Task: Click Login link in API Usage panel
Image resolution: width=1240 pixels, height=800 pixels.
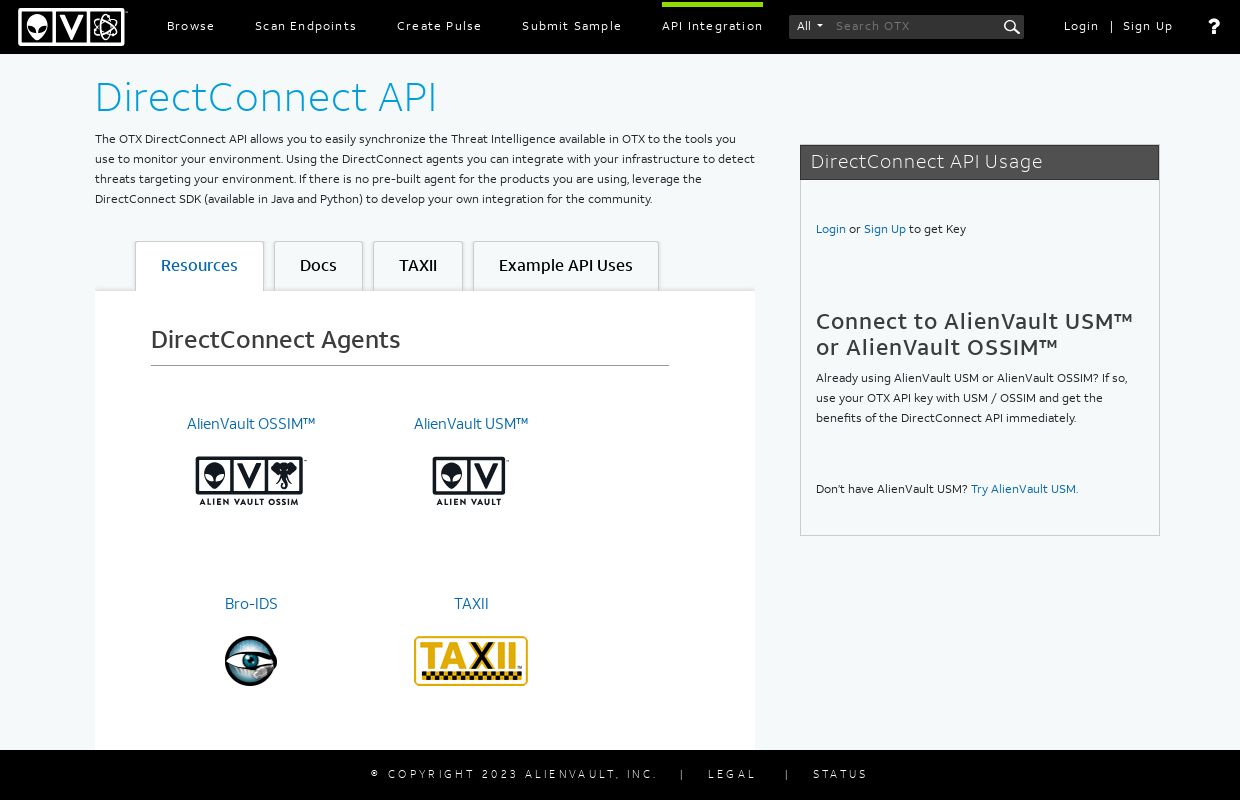Action: point(831,230)
